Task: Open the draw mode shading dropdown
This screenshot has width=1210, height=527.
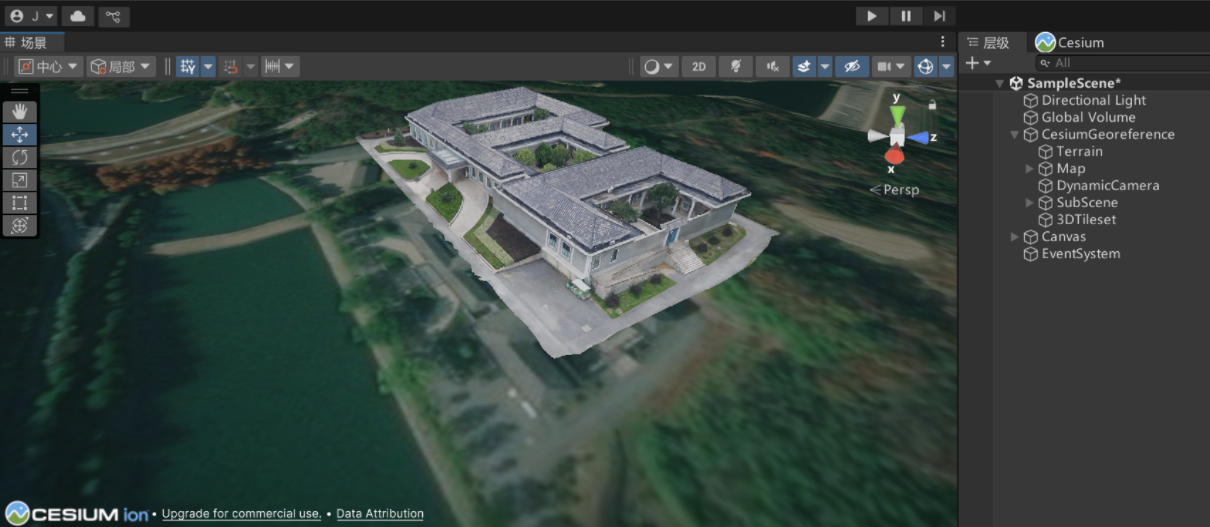Action: point(659,67)
